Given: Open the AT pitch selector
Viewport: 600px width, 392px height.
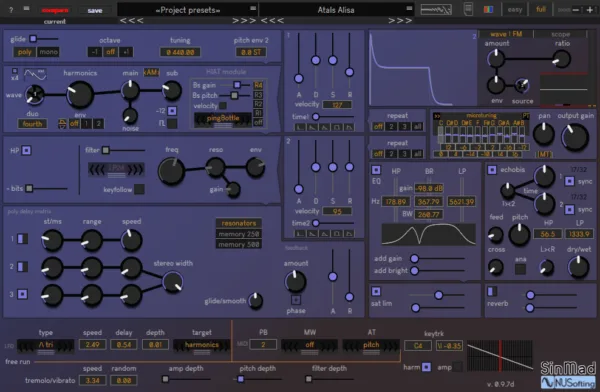Looking at the screenshot, I should (x=371, y=345).
